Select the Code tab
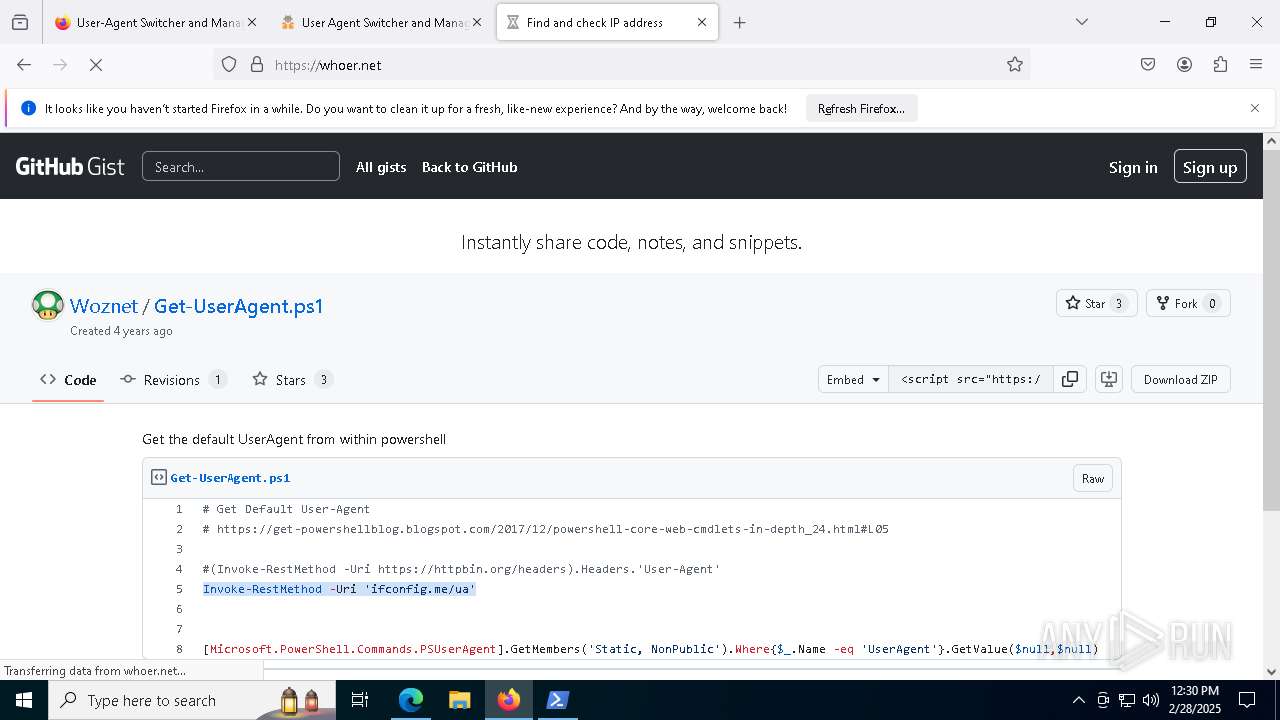1280x720 pixels. point(68,380)
